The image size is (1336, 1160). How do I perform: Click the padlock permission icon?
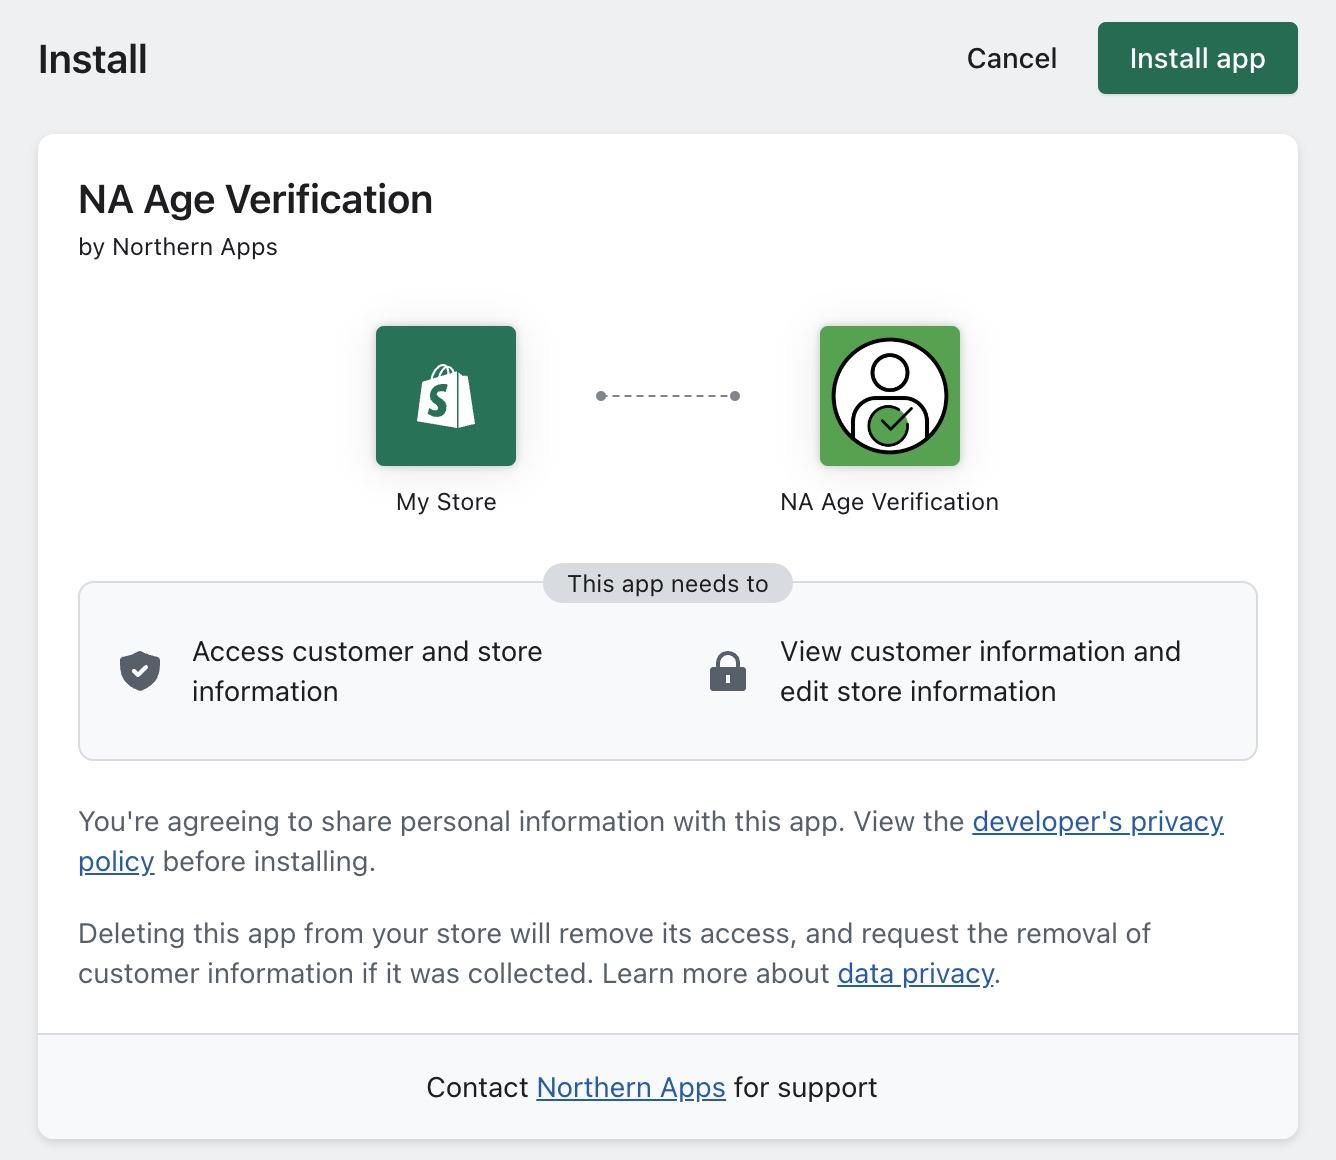[728, 670]
